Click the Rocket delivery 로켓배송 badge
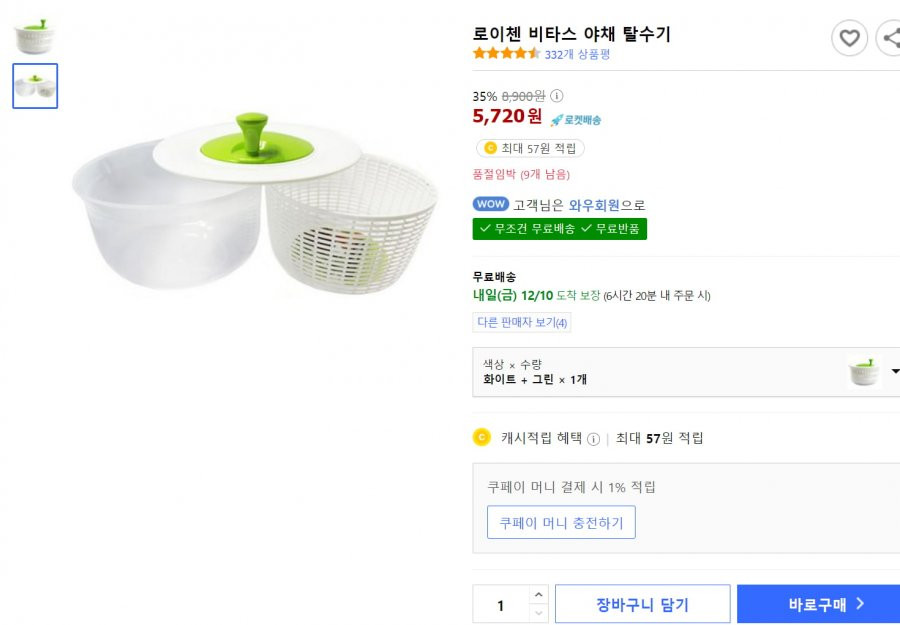Viewport: 900px width, 625px height. point(576,120)
